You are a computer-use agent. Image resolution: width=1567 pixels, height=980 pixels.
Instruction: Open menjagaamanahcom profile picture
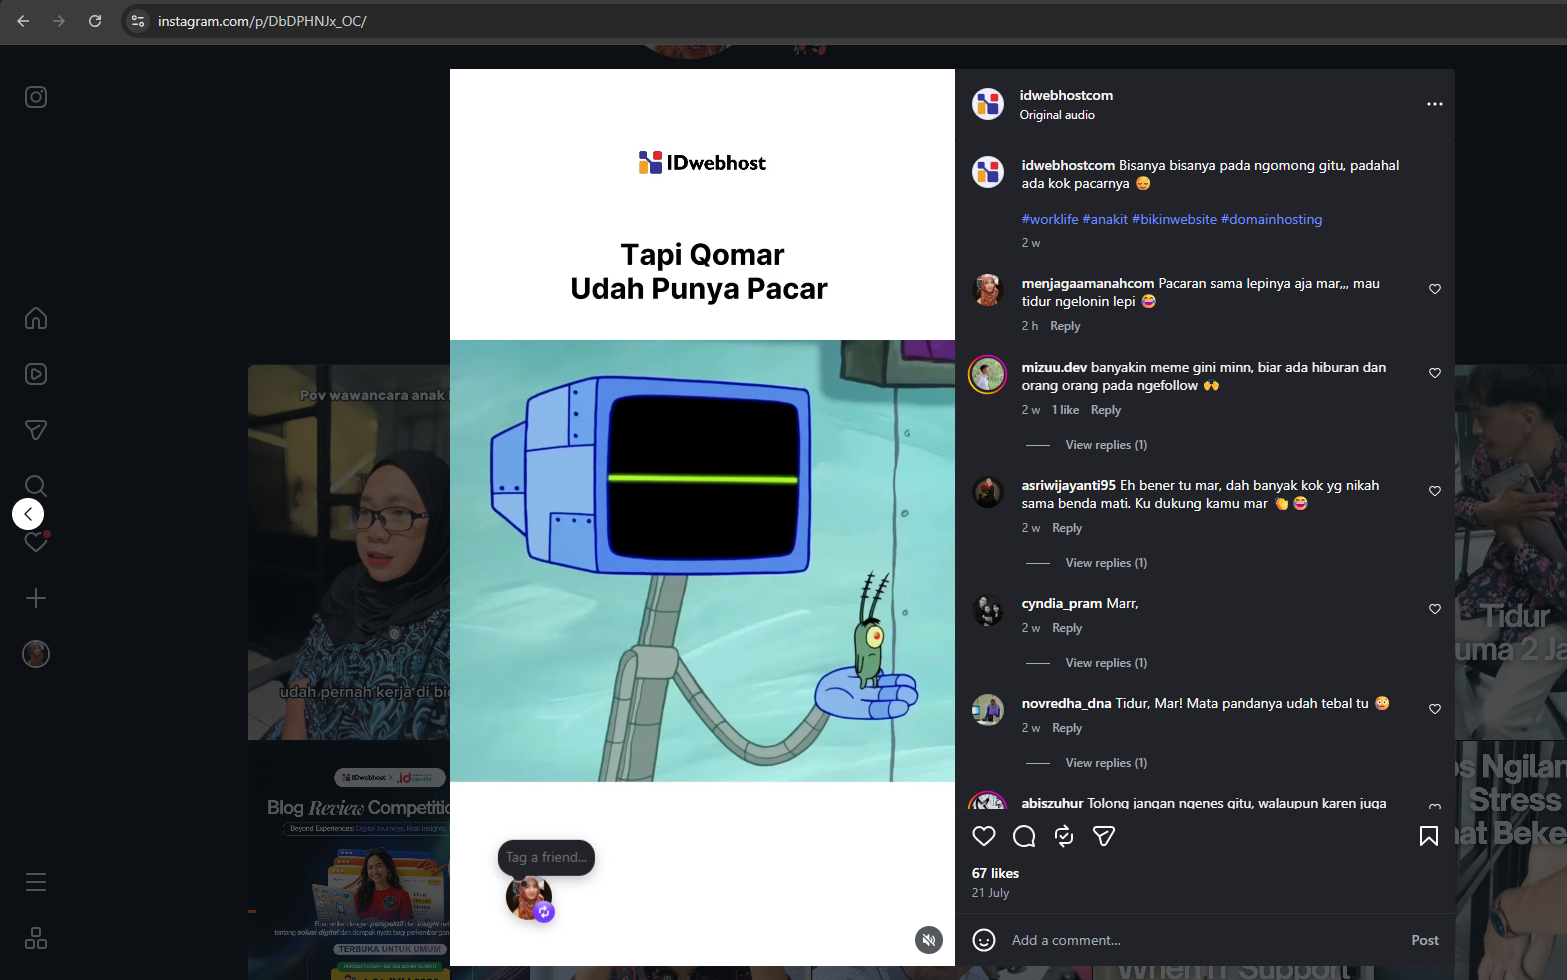(x=988, y=290)
